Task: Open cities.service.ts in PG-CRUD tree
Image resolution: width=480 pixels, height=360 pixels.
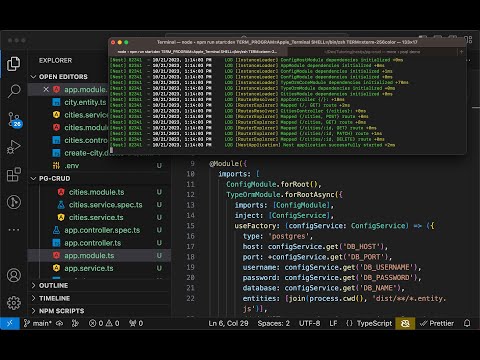Action: (96, 217)
